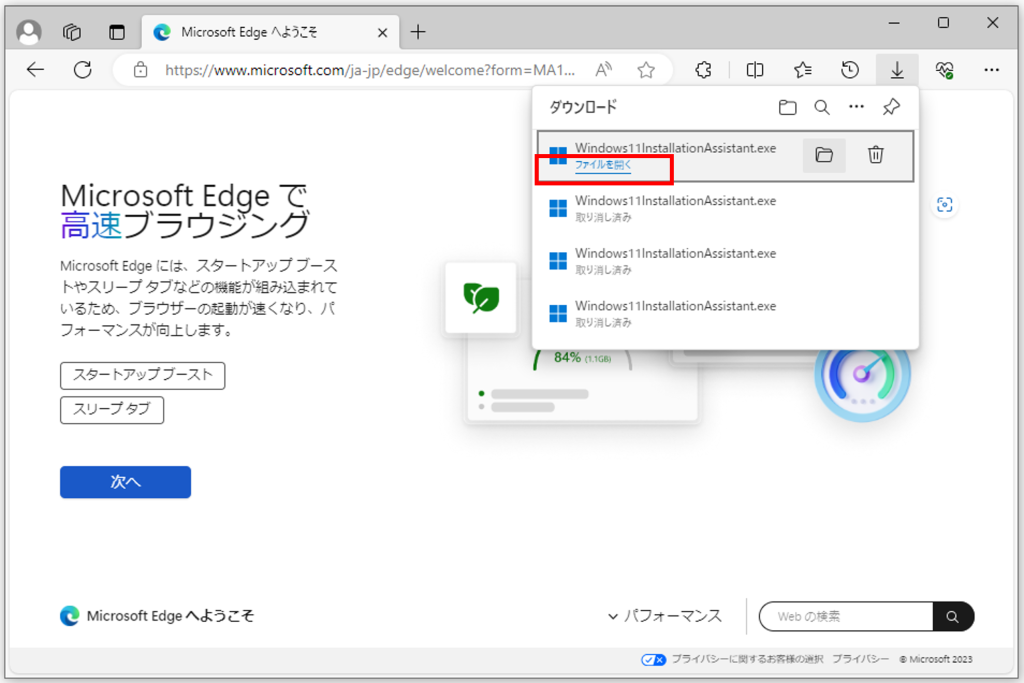Click the Web の検索 input field

tap(846, 616)
